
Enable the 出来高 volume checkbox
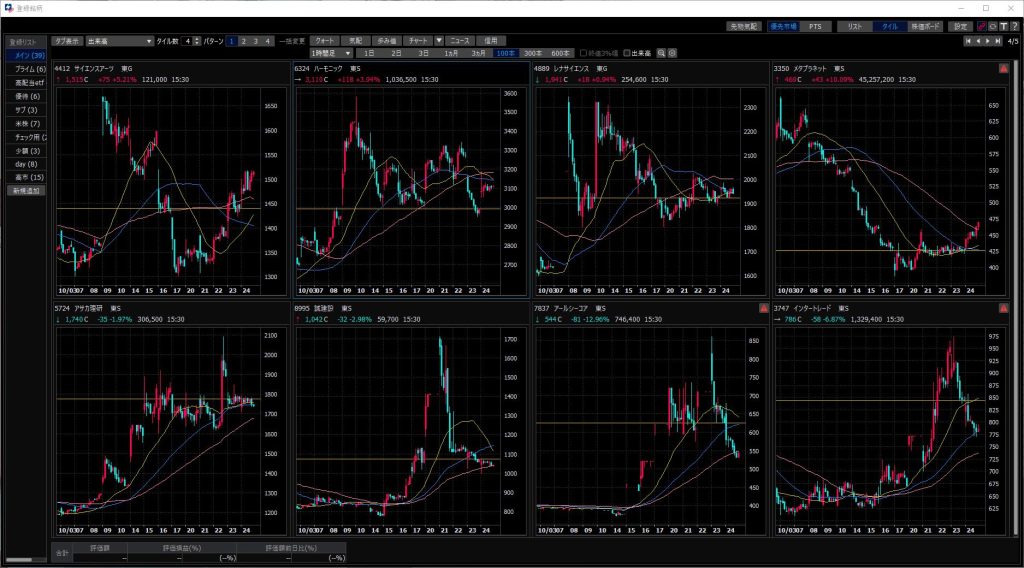(x=627, y=53)
